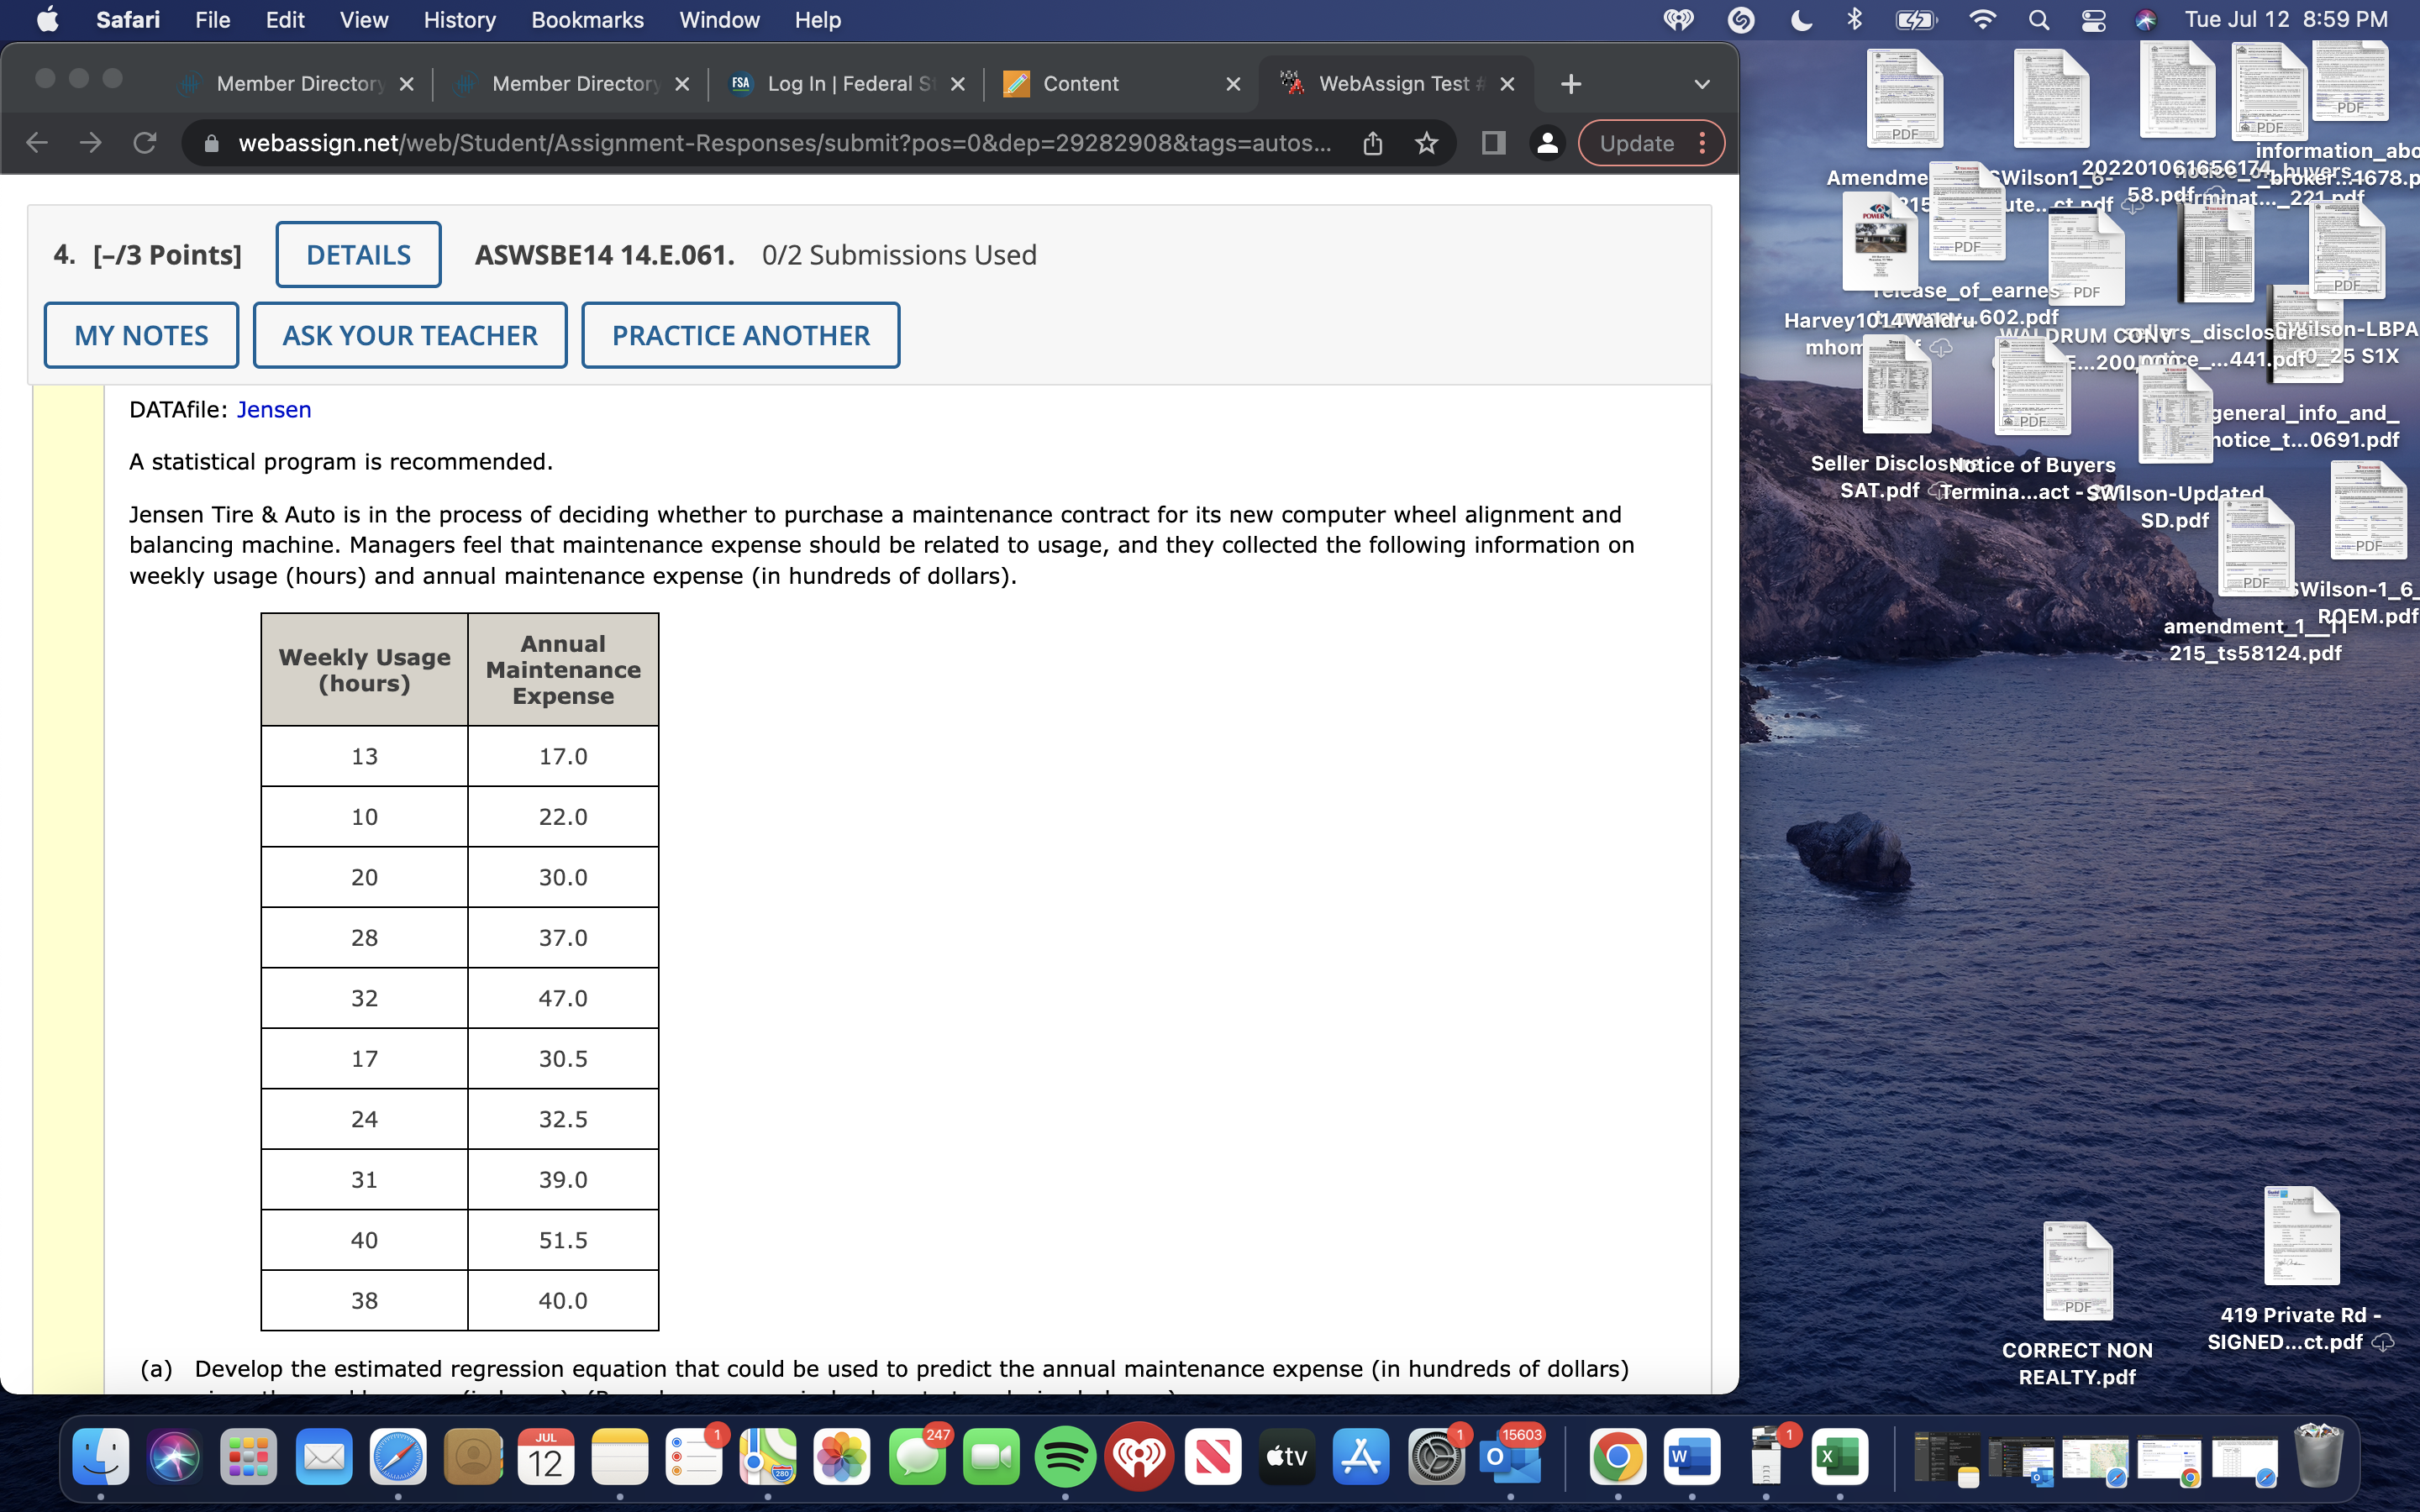
Task: Click the Safari back navigation arrow
Action: [37, 143]
